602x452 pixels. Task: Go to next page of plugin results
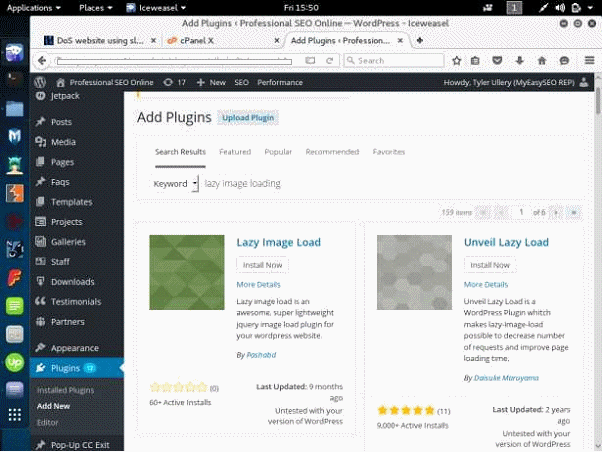pos(556,212)
